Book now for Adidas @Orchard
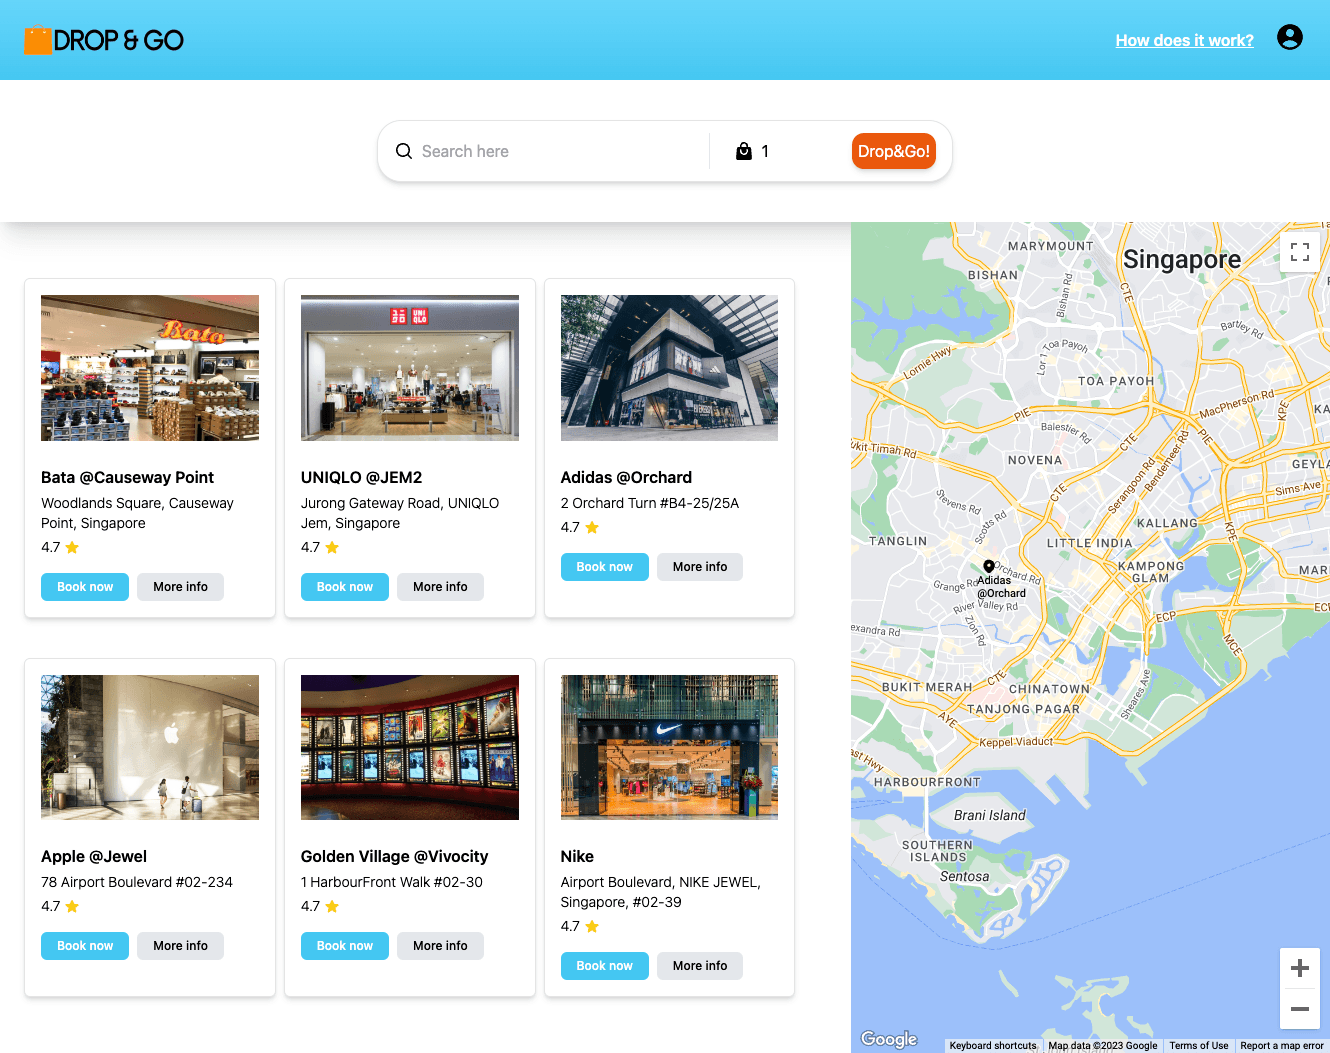 pyautogui.click(x=604, y=567)
